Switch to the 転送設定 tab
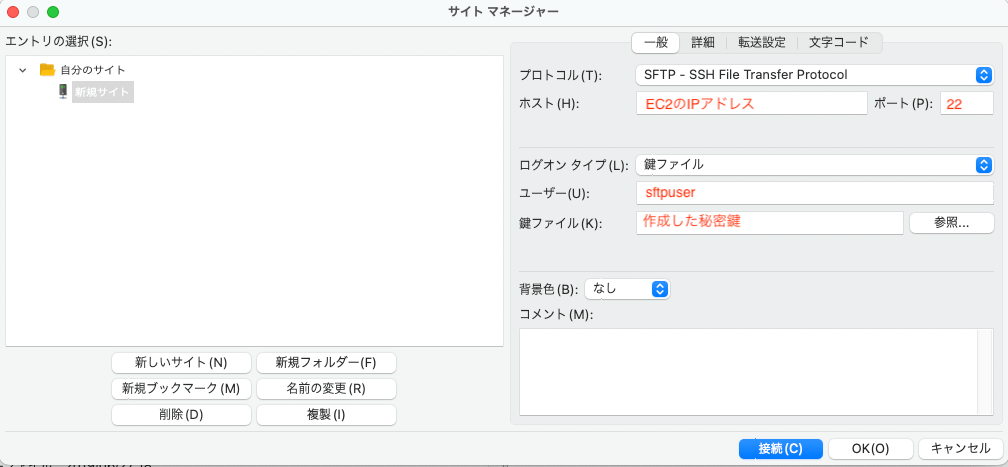The image size is (1008, 467). 762,42
